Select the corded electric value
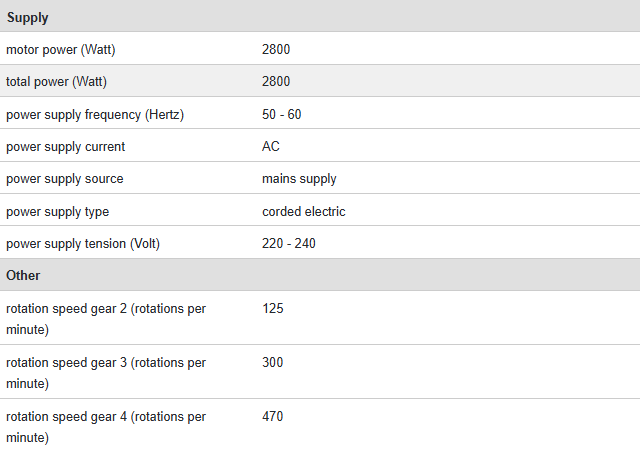 pyautogui.click(x=304, y=212)
